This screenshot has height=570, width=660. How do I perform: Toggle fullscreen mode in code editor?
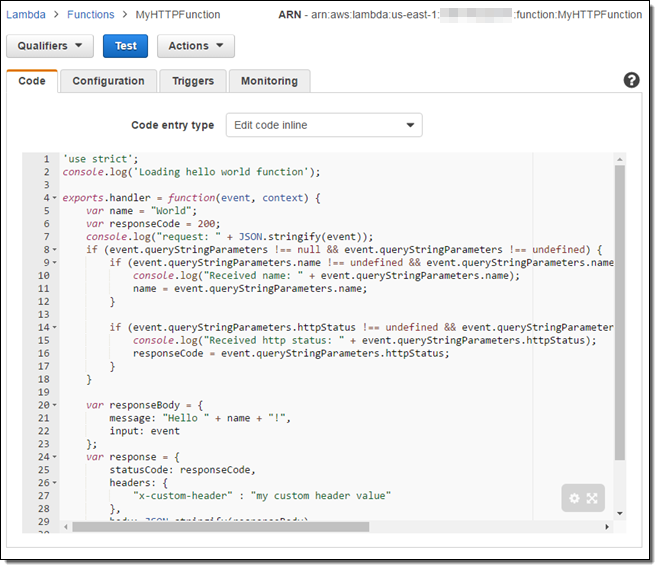point(592,498)
